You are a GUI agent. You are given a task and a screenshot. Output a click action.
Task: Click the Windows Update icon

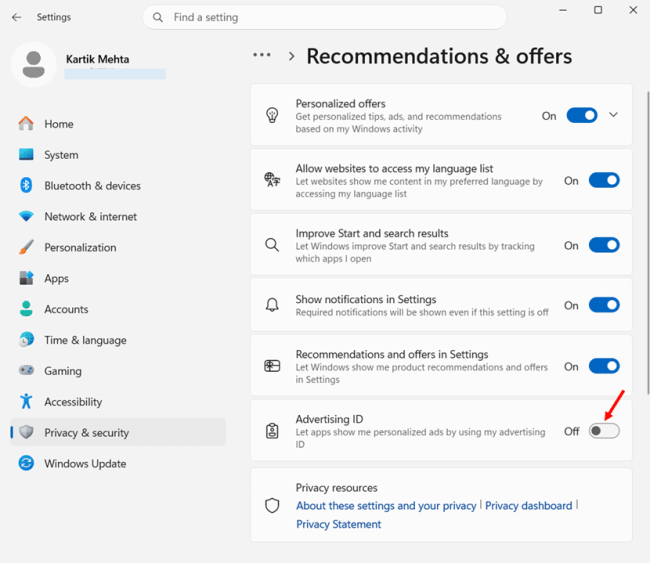click(x=26, y=463)
